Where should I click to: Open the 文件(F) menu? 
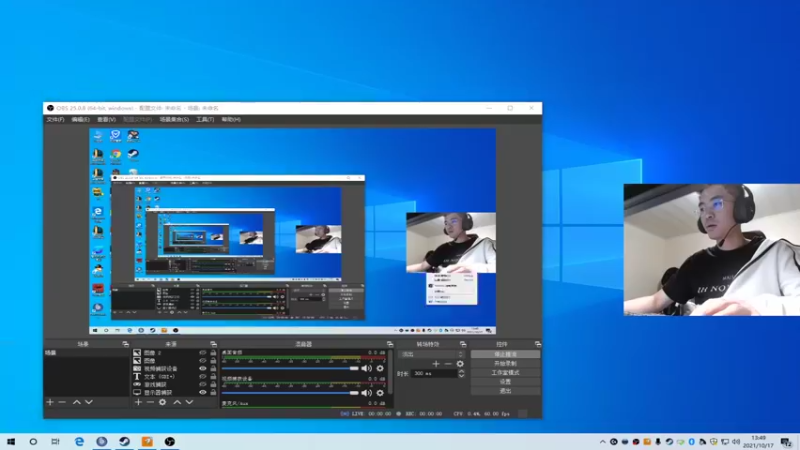point(55,119)
